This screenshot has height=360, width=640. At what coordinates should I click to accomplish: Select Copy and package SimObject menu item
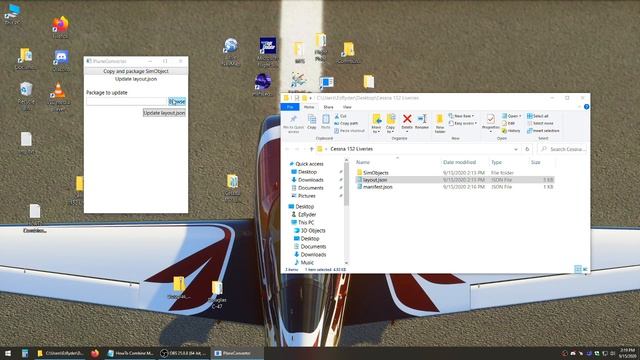[x=136, y=71]
